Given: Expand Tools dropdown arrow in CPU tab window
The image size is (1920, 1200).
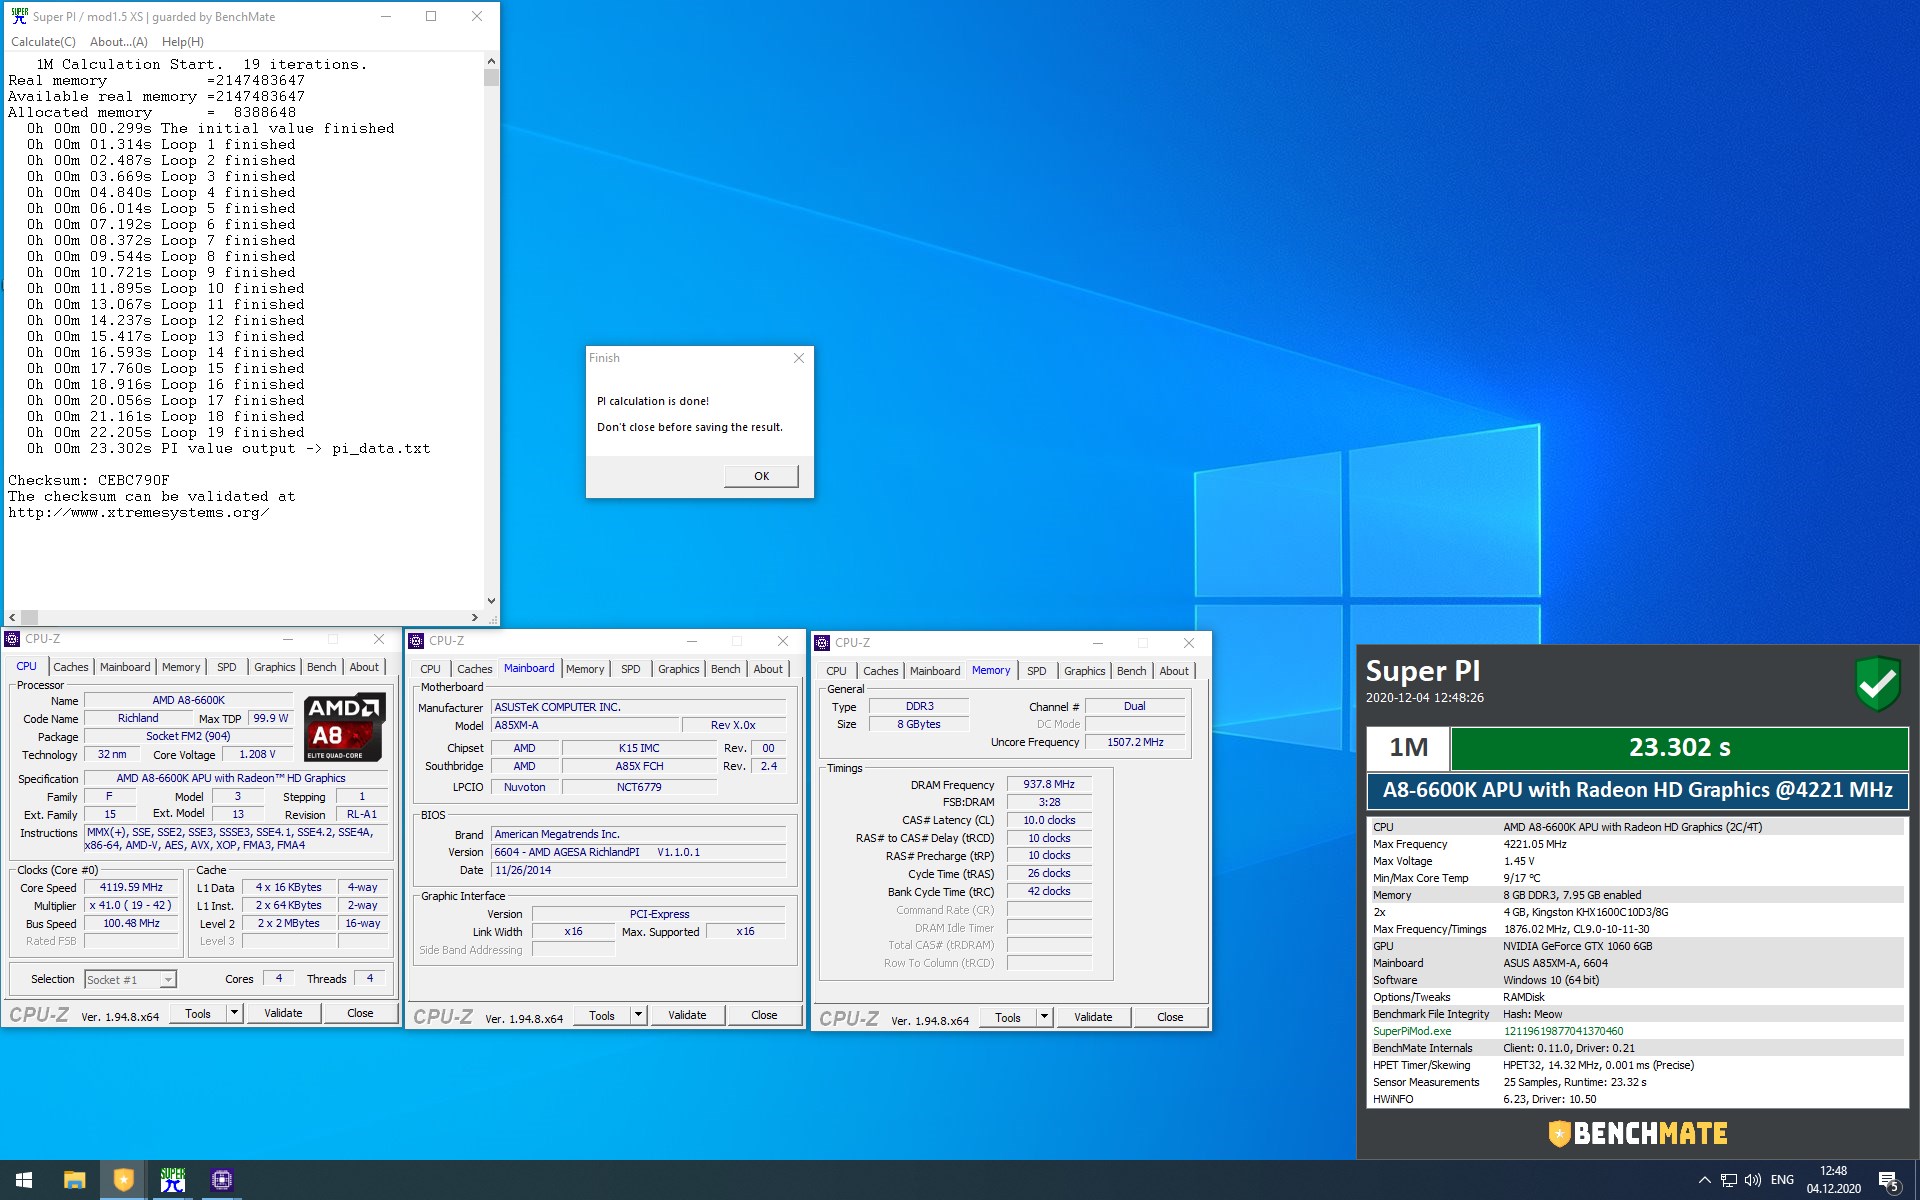Looking at the screenshot, I should coord(234,1013).
